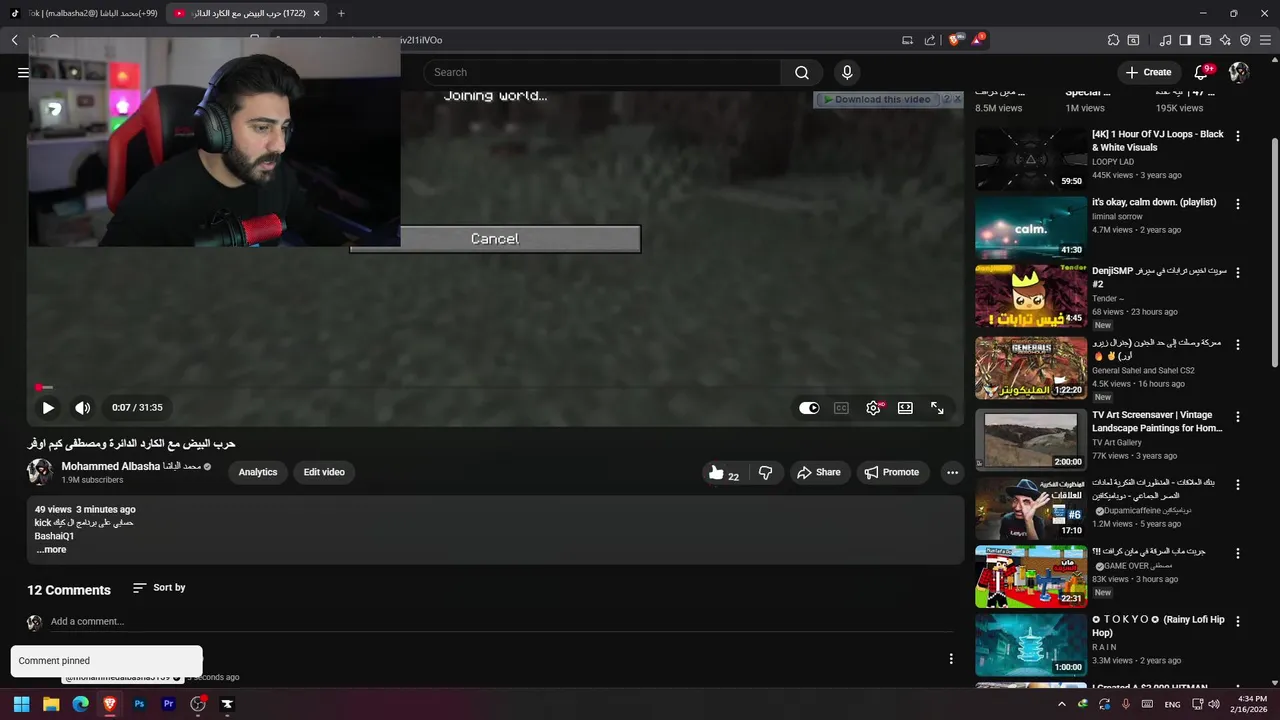Mute the video volume
The width and height of the screenshot is (1280, 720).
point(83,407)
